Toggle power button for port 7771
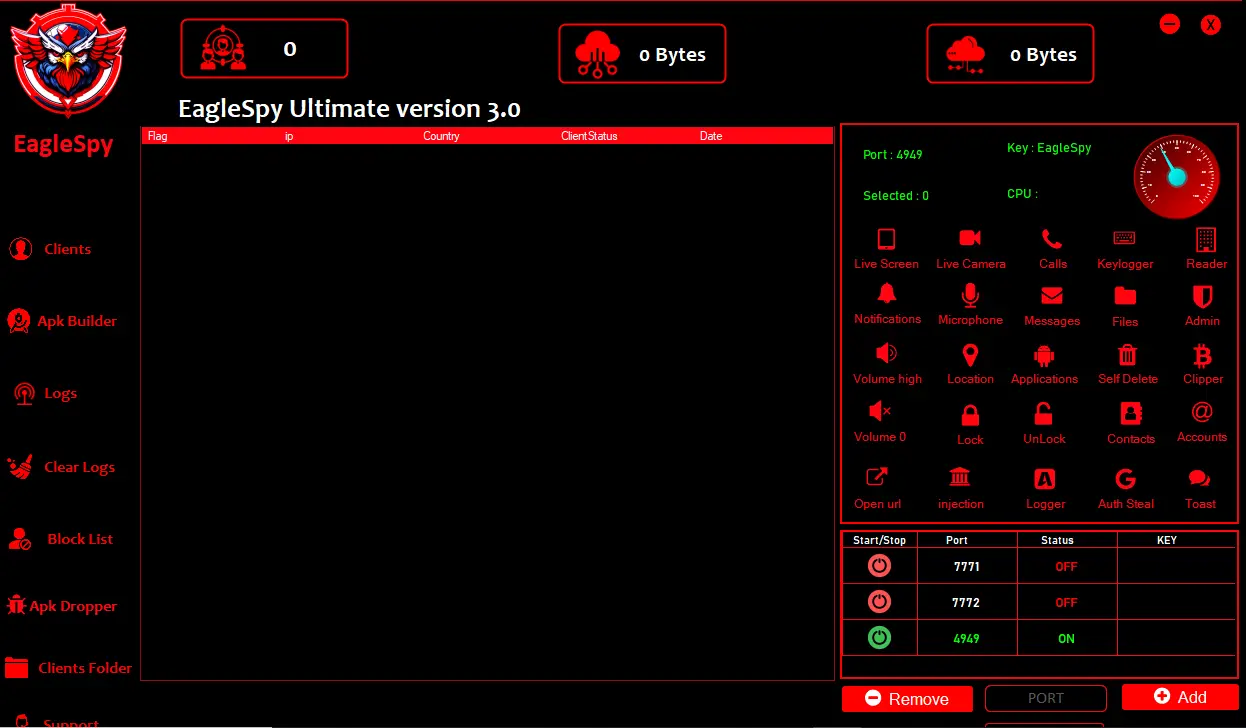Viewport: 1246px width, 728px height. tap(879, 566)
